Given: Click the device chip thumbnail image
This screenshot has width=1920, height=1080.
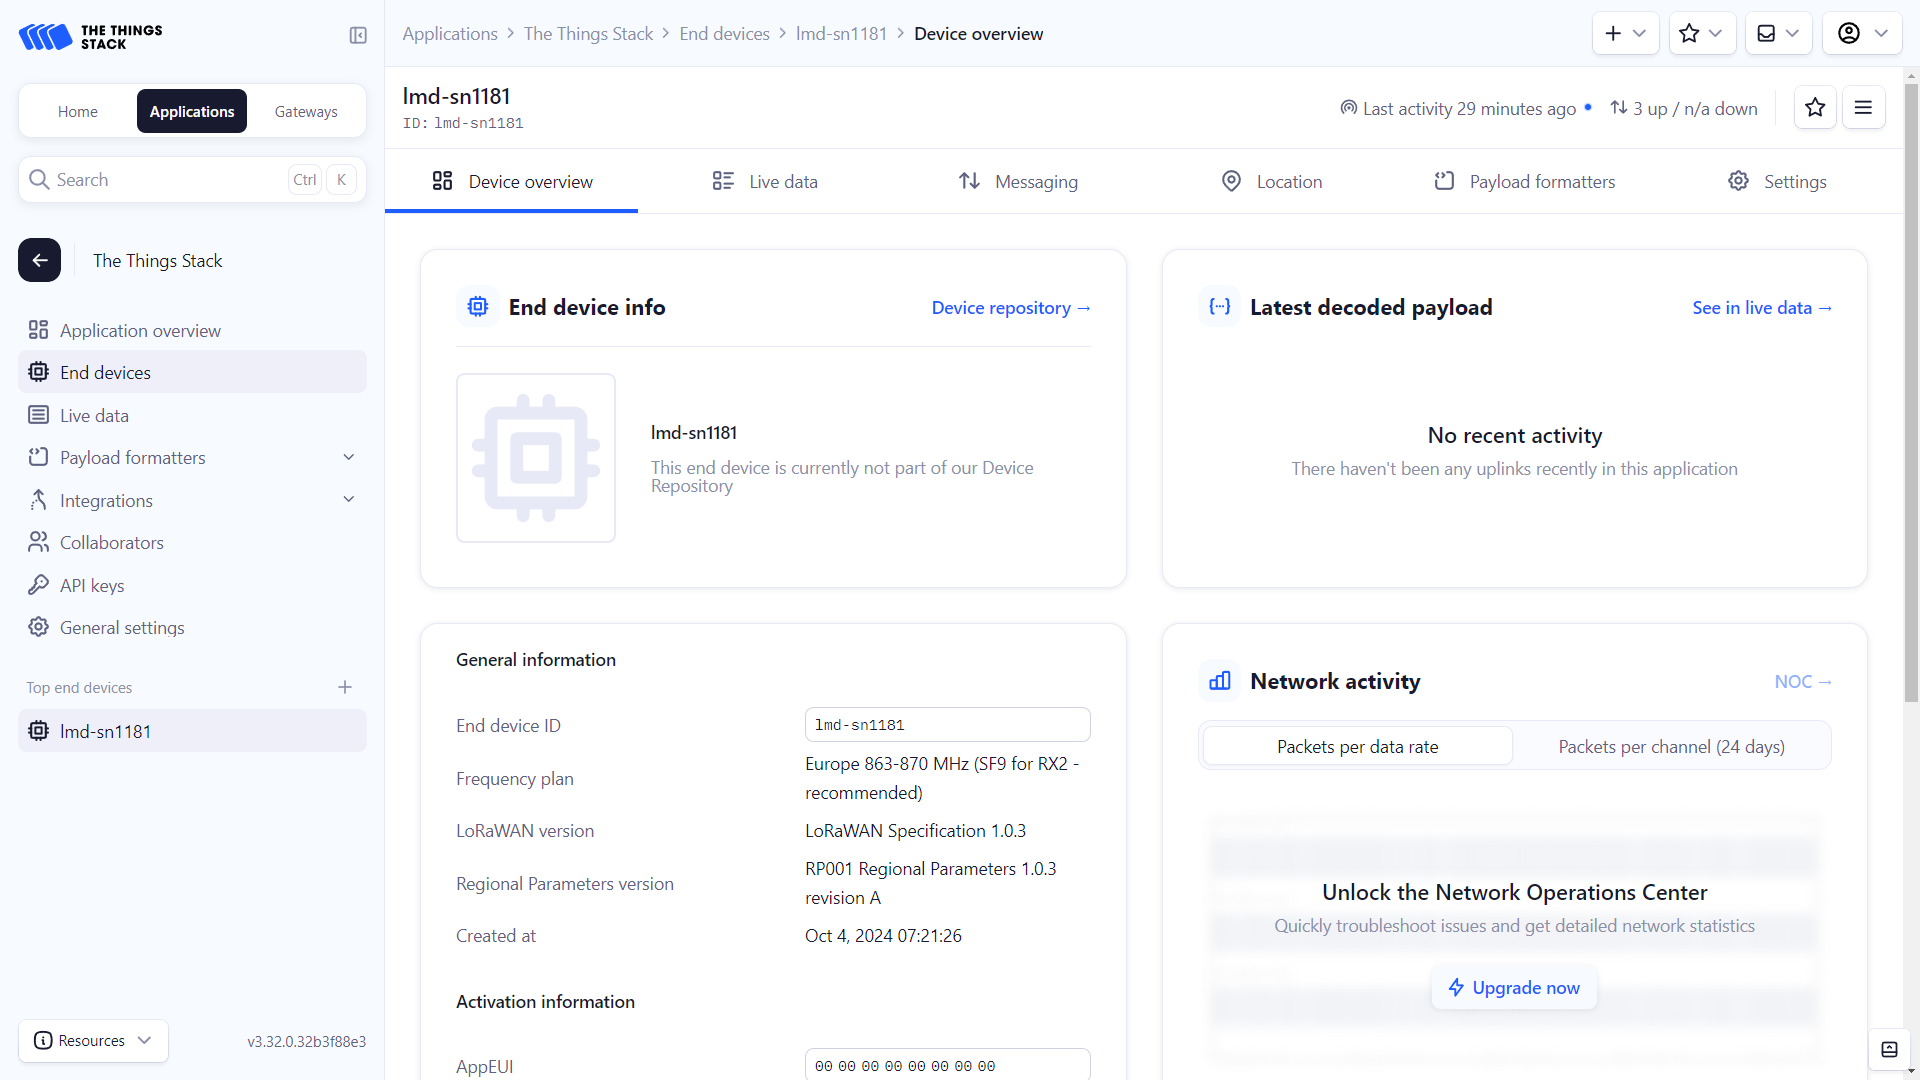Looking at the screenshot, I should (536, 458).
